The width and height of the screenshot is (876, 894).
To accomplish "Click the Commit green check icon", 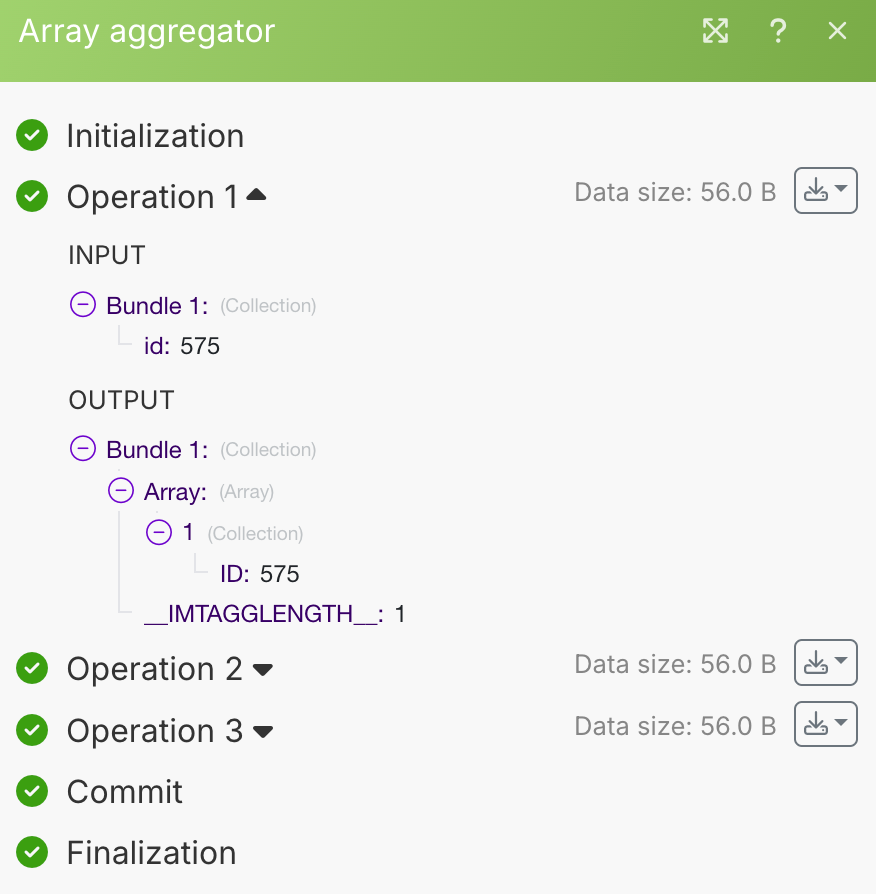I will click(x=32, y=791).
